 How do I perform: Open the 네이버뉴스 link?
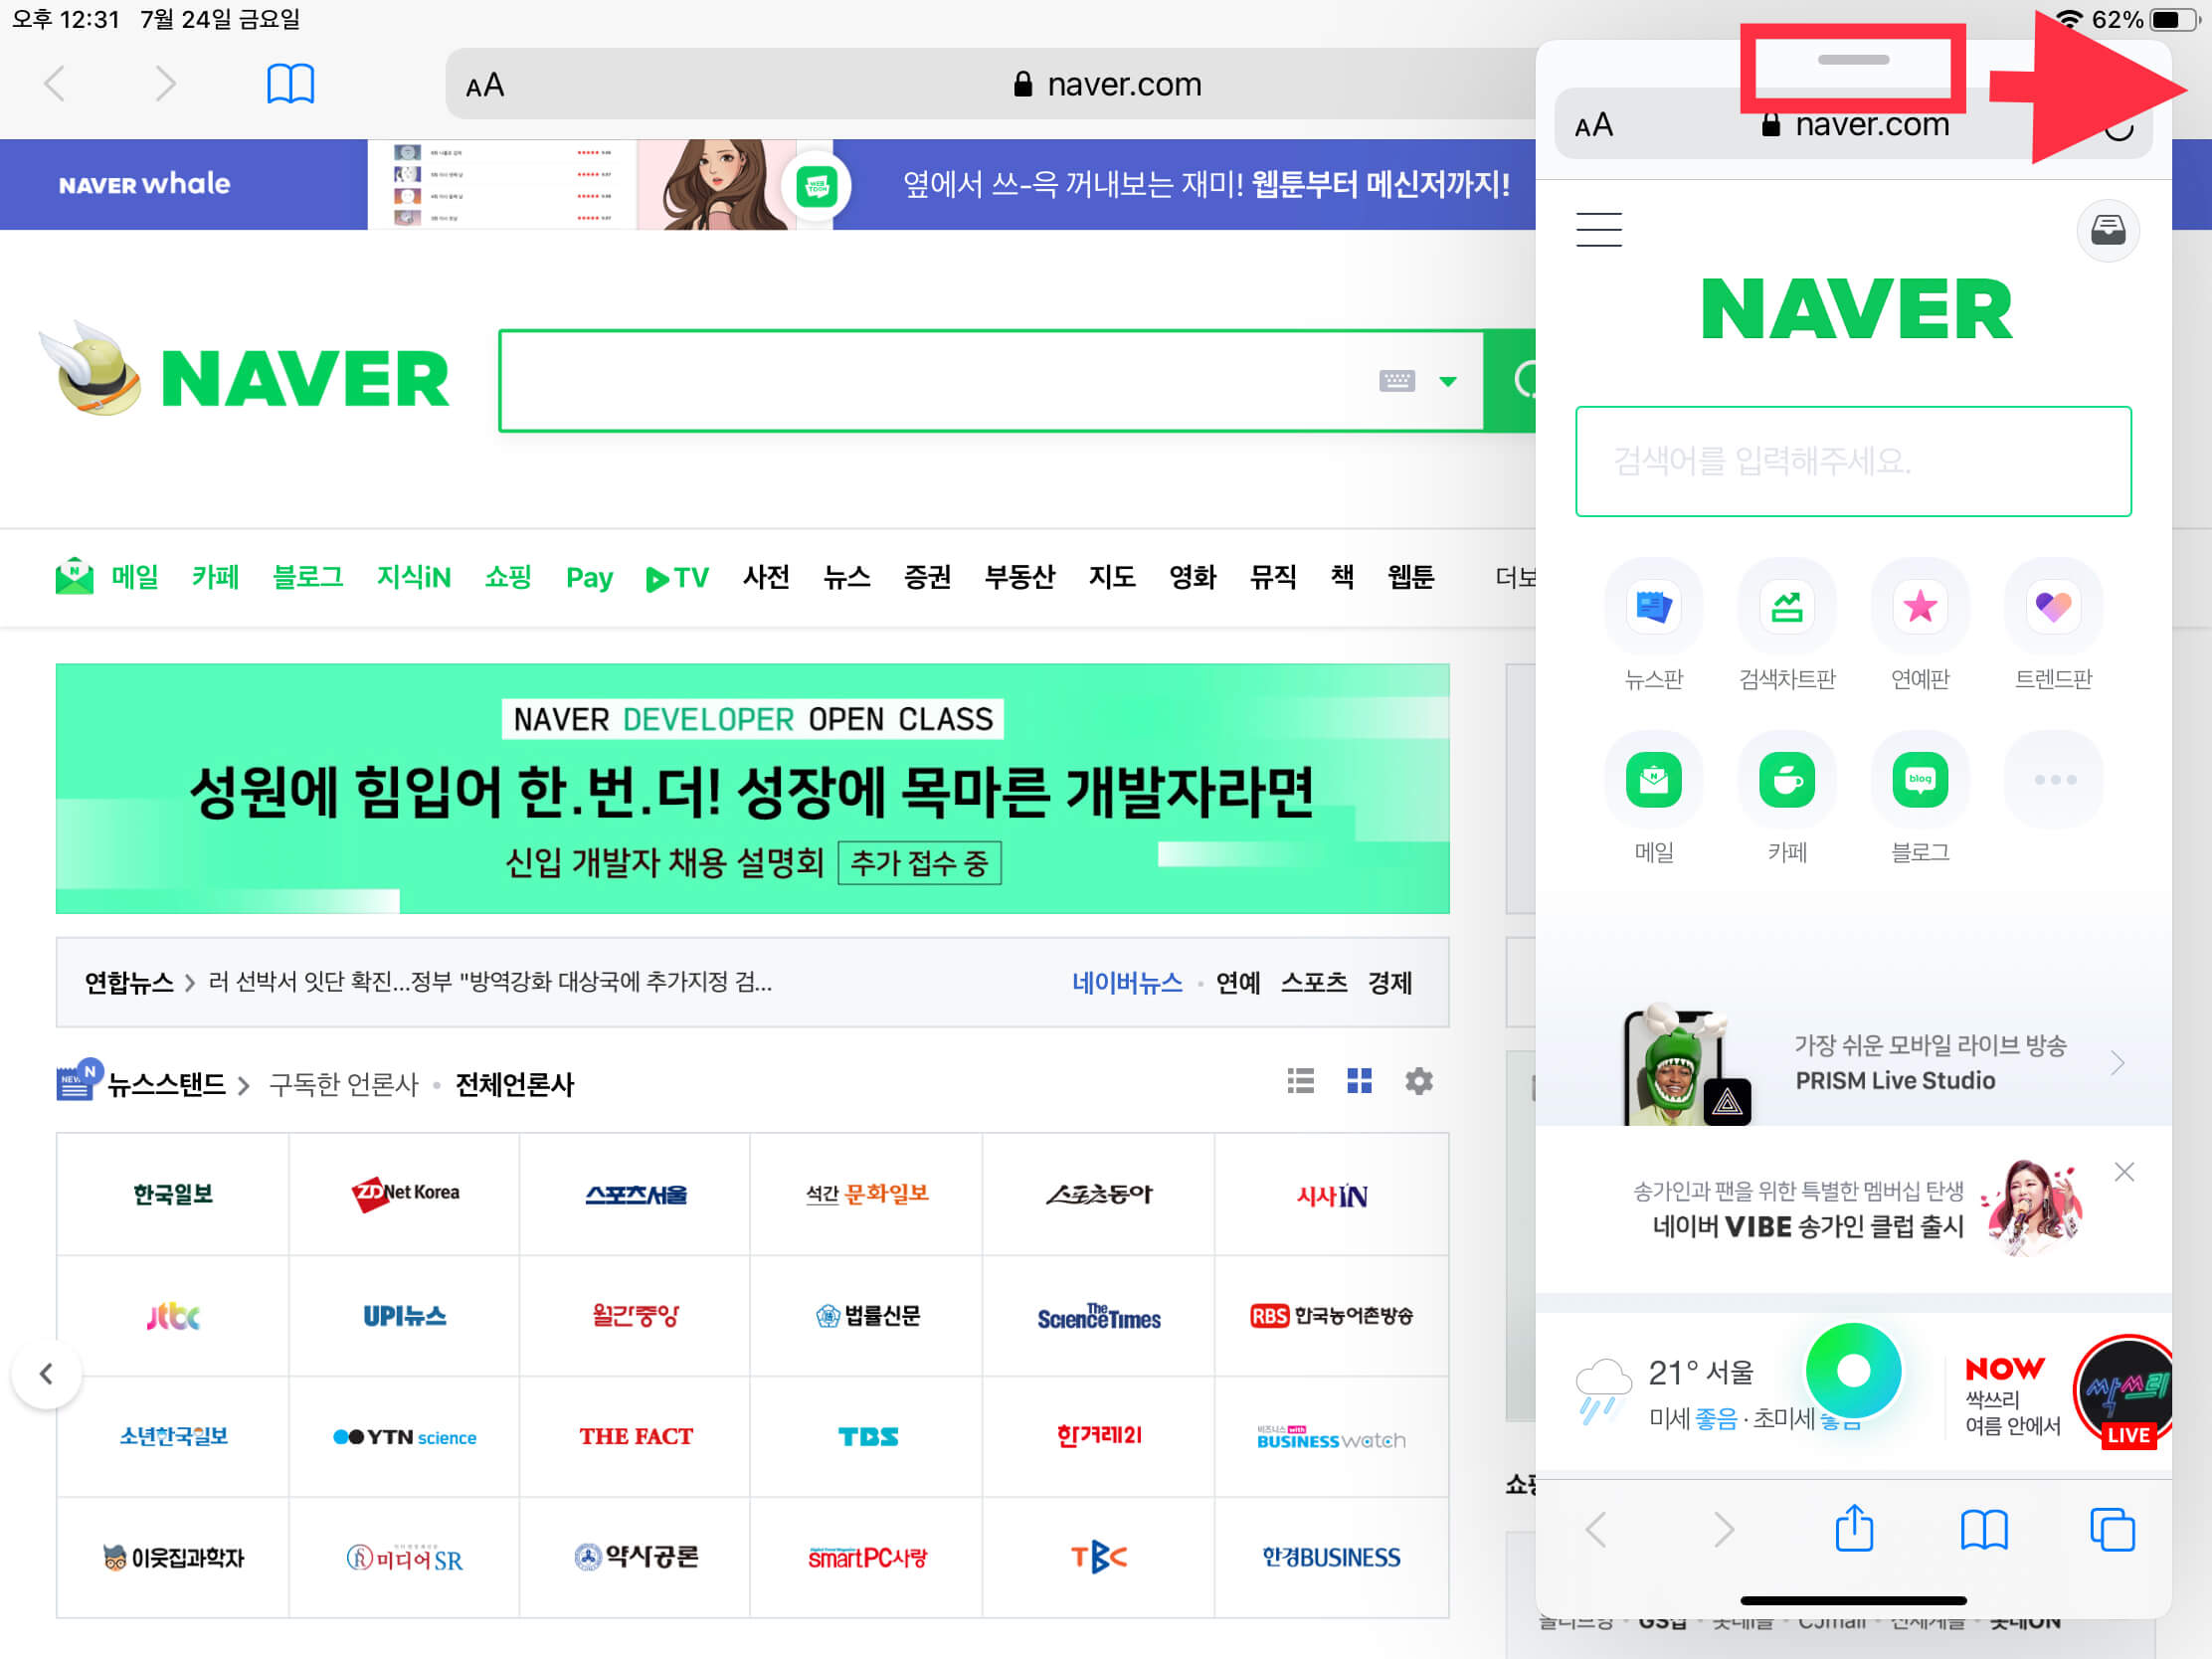(x=1126, y=982)
